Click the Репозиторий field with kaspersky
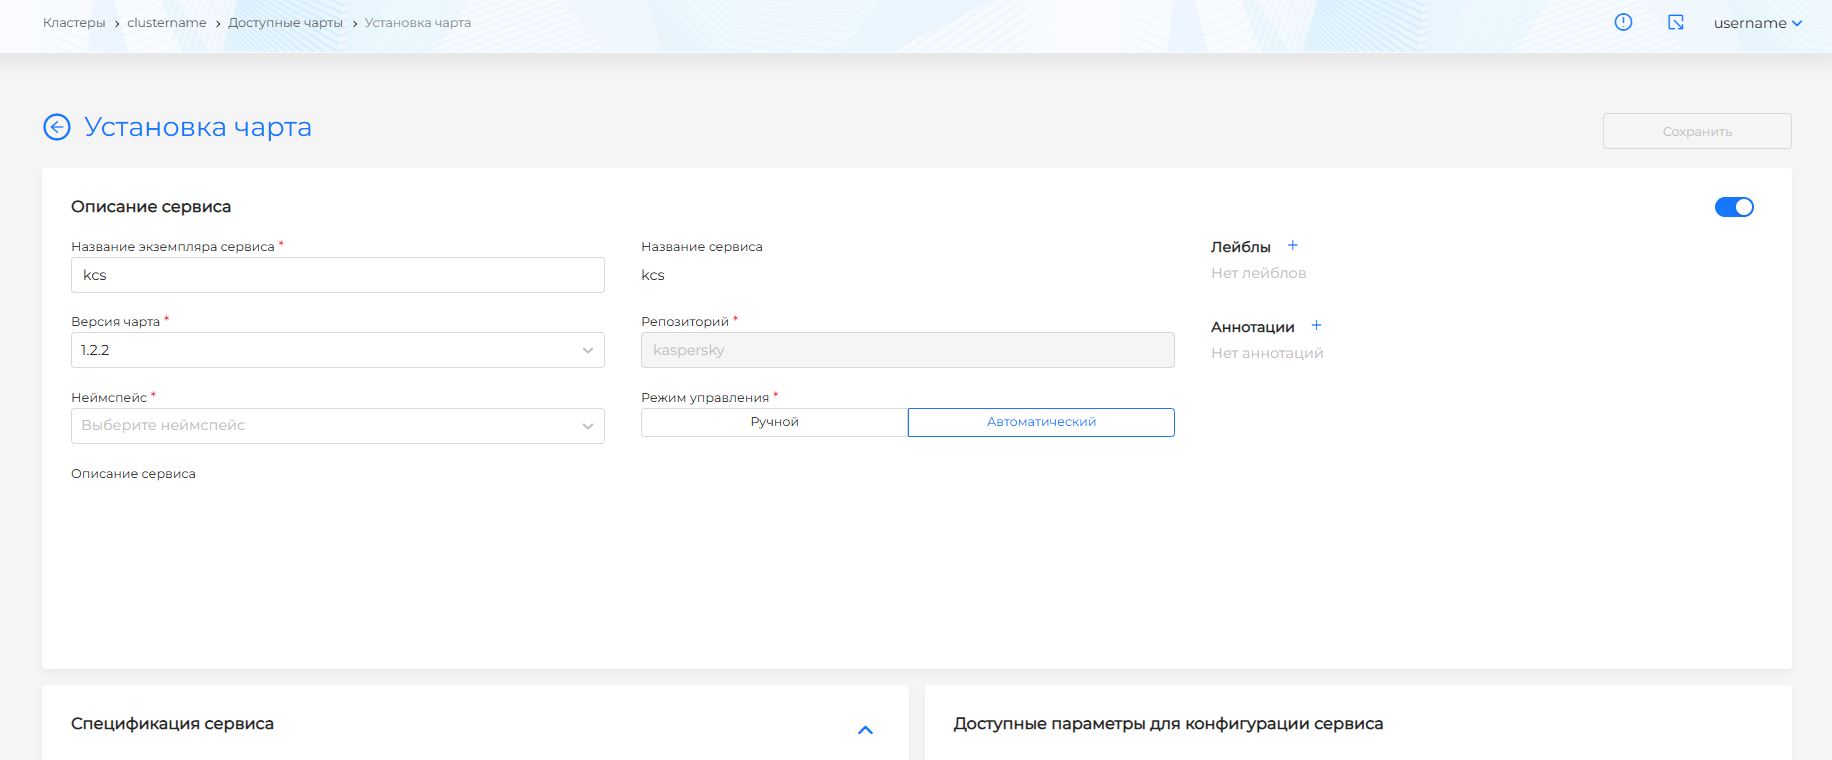Viewport: 1832px width, 760px height. (x=907, y=350)
